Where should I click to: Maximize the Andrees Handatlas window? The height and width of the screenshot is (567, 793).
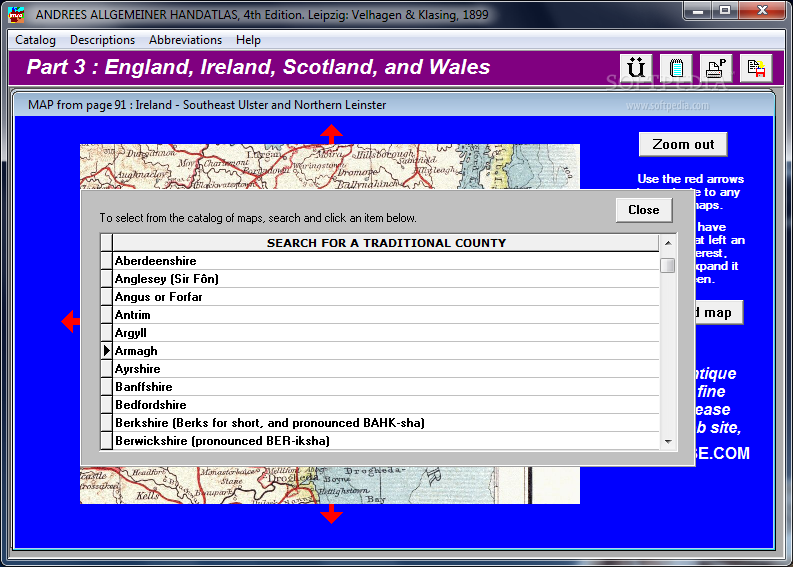[x=725, y=11]
